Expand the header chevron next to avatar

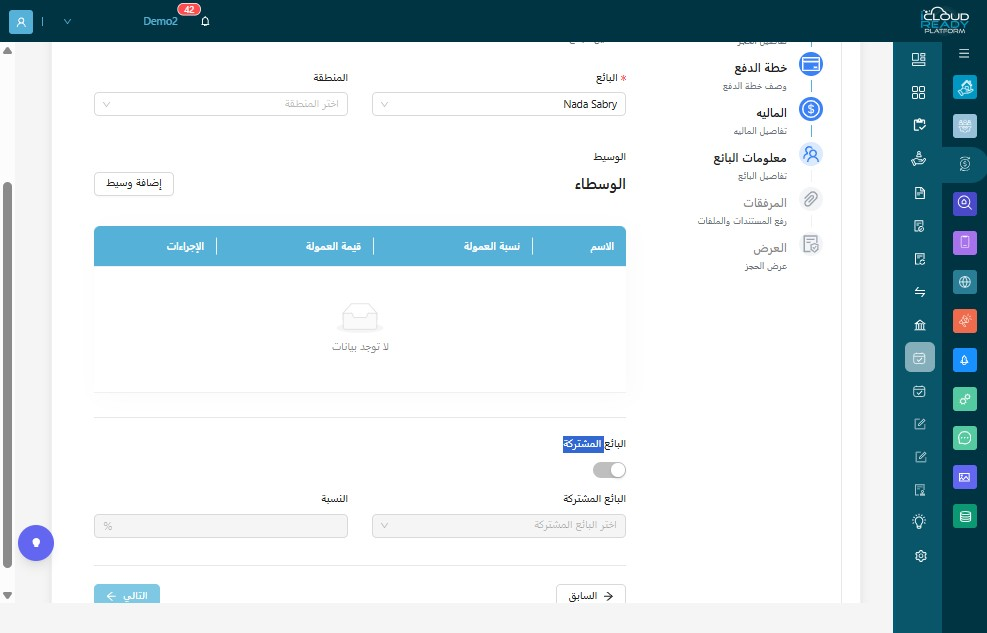click(x=67, y=21)
